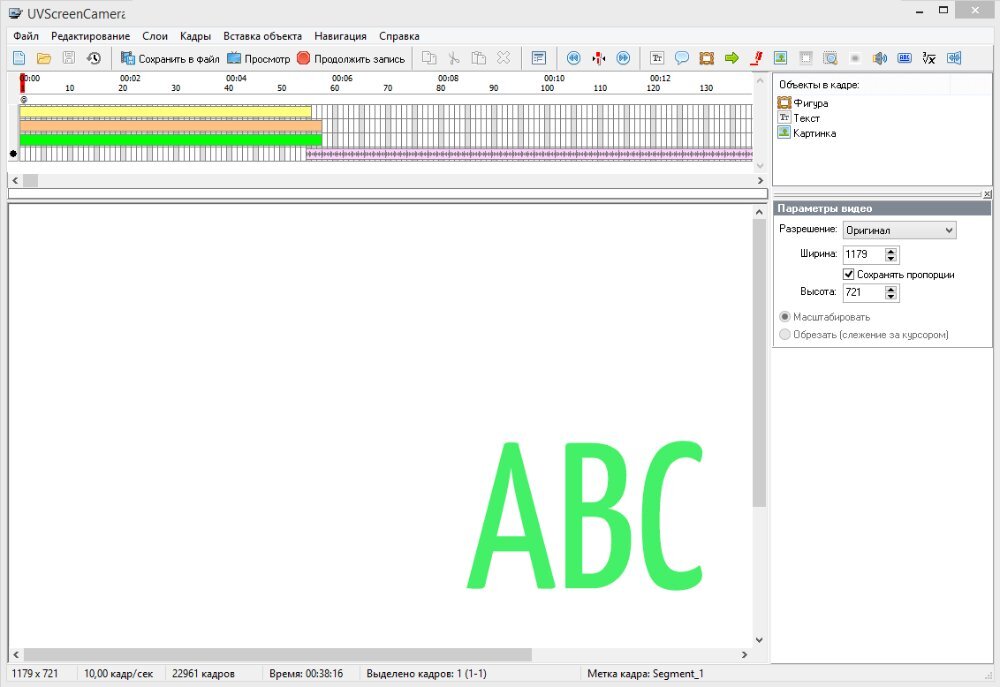Viewport: 1000px width, 687px height.
Task: Select Картинка in the objects list
Action: pos(814,133)
